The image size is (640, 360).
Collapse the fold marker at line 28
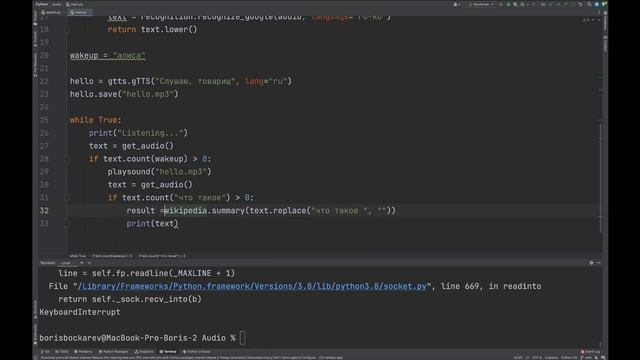(x=67, y=159)
